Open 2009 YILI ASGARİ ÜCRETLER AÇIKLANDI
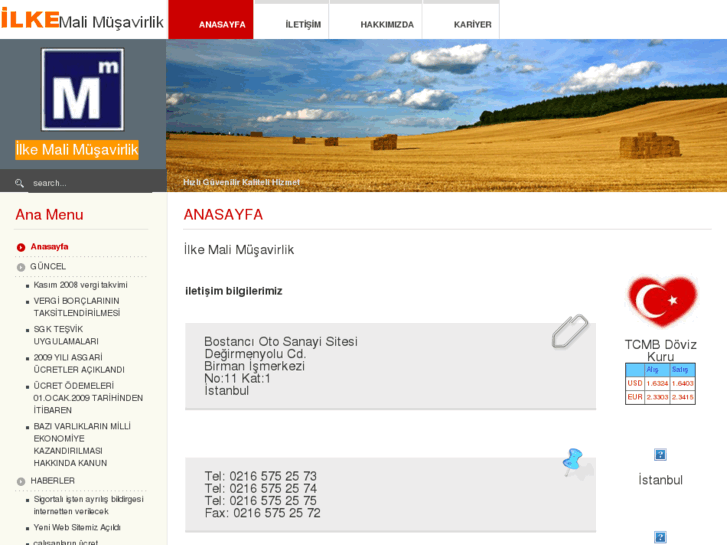 click(x=79, y=364)
